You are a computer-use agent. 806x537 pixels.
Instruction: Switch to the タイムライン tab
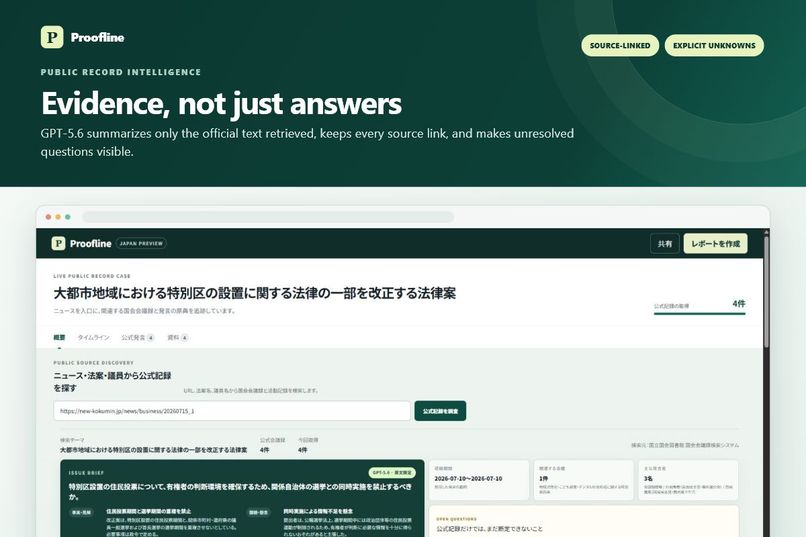pos(93,338)
